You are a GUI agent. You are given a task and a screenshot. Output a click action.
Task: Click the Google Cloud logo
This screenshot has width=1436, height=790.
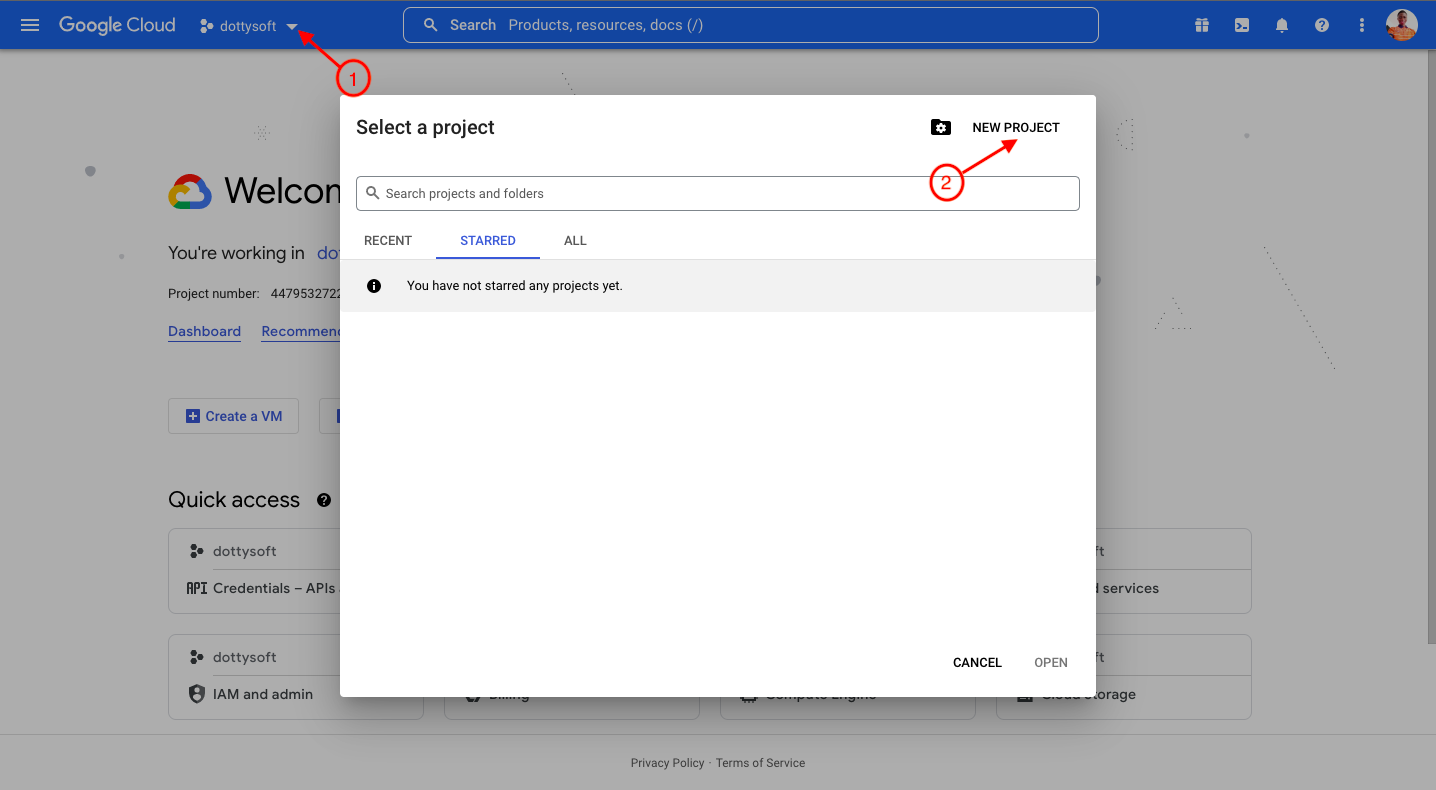click(x=117, y=25)
